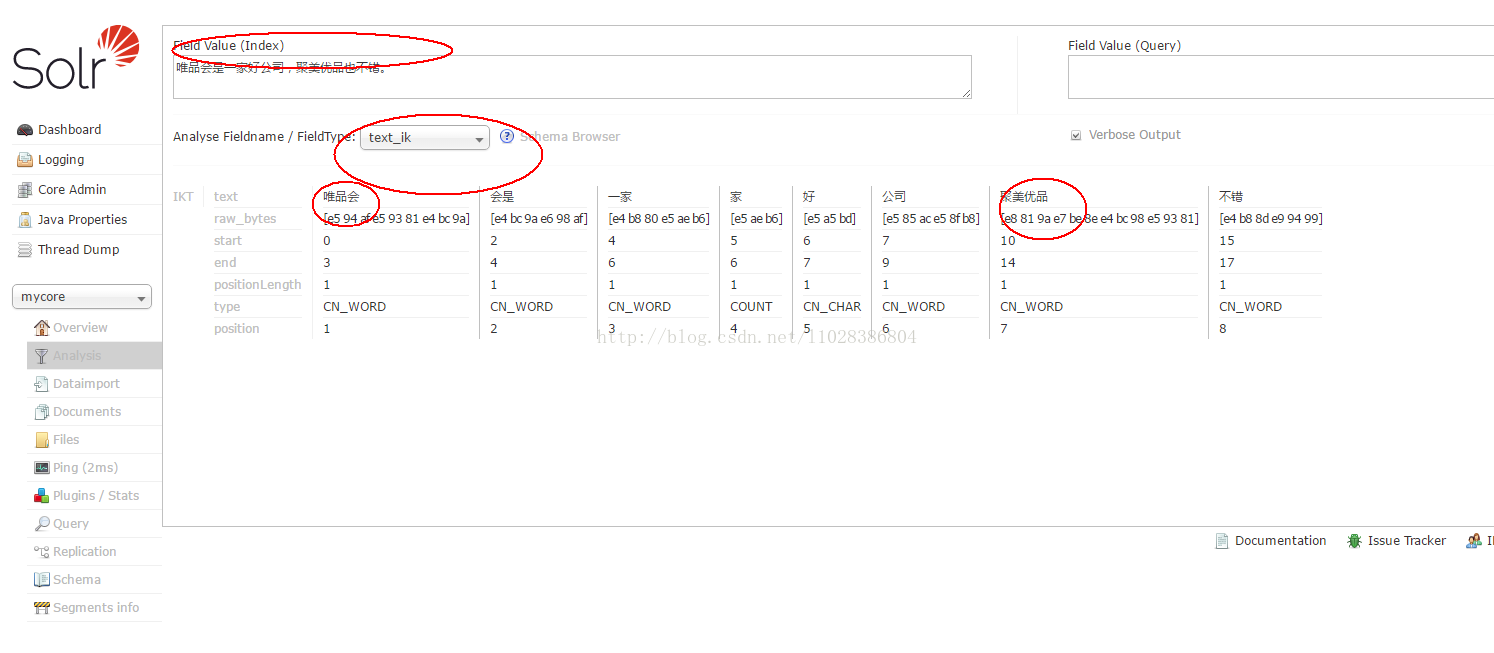Image resolution: width=1494 pixels, height=653 pixels.
Task: Click the COUNT type value
Action: click(751, 307)
